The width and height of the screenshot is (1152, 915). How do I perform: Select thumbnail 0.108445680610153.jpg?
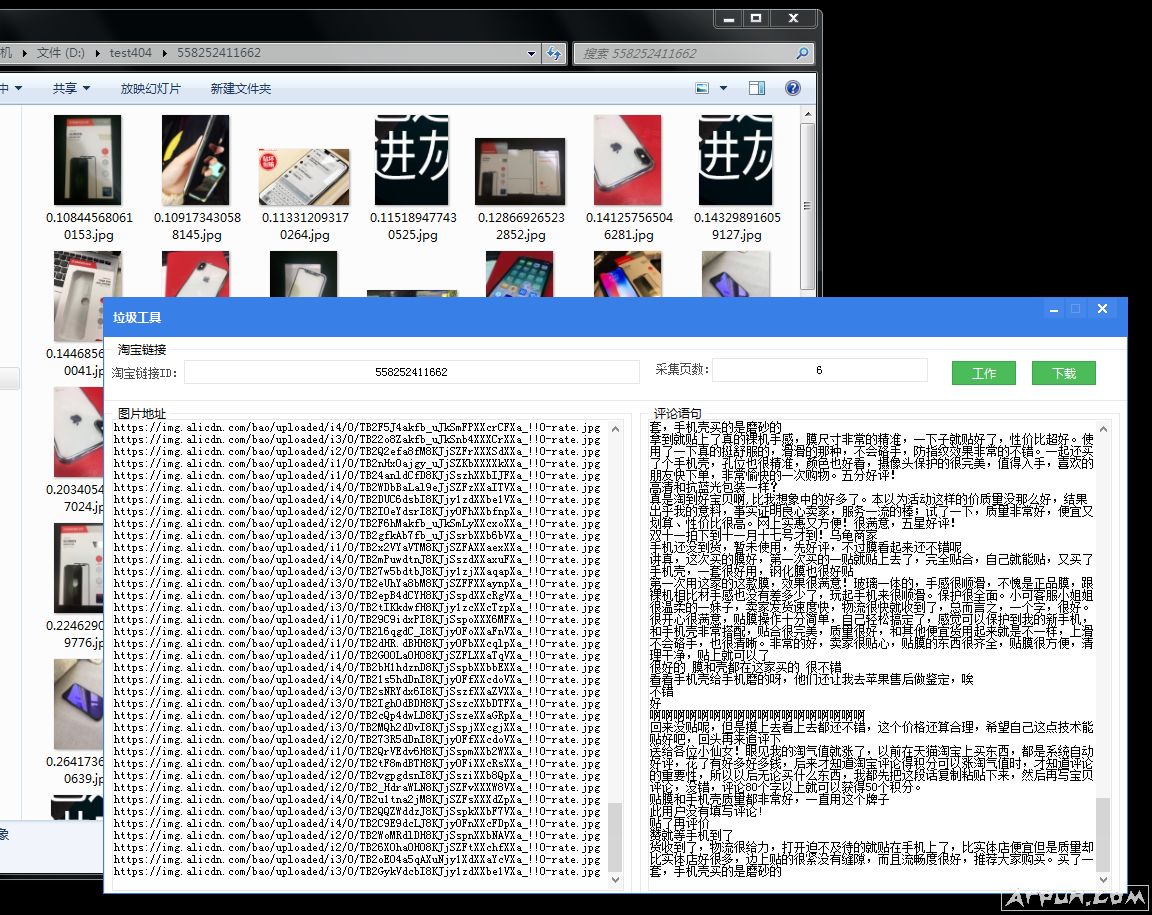point(87,159)
